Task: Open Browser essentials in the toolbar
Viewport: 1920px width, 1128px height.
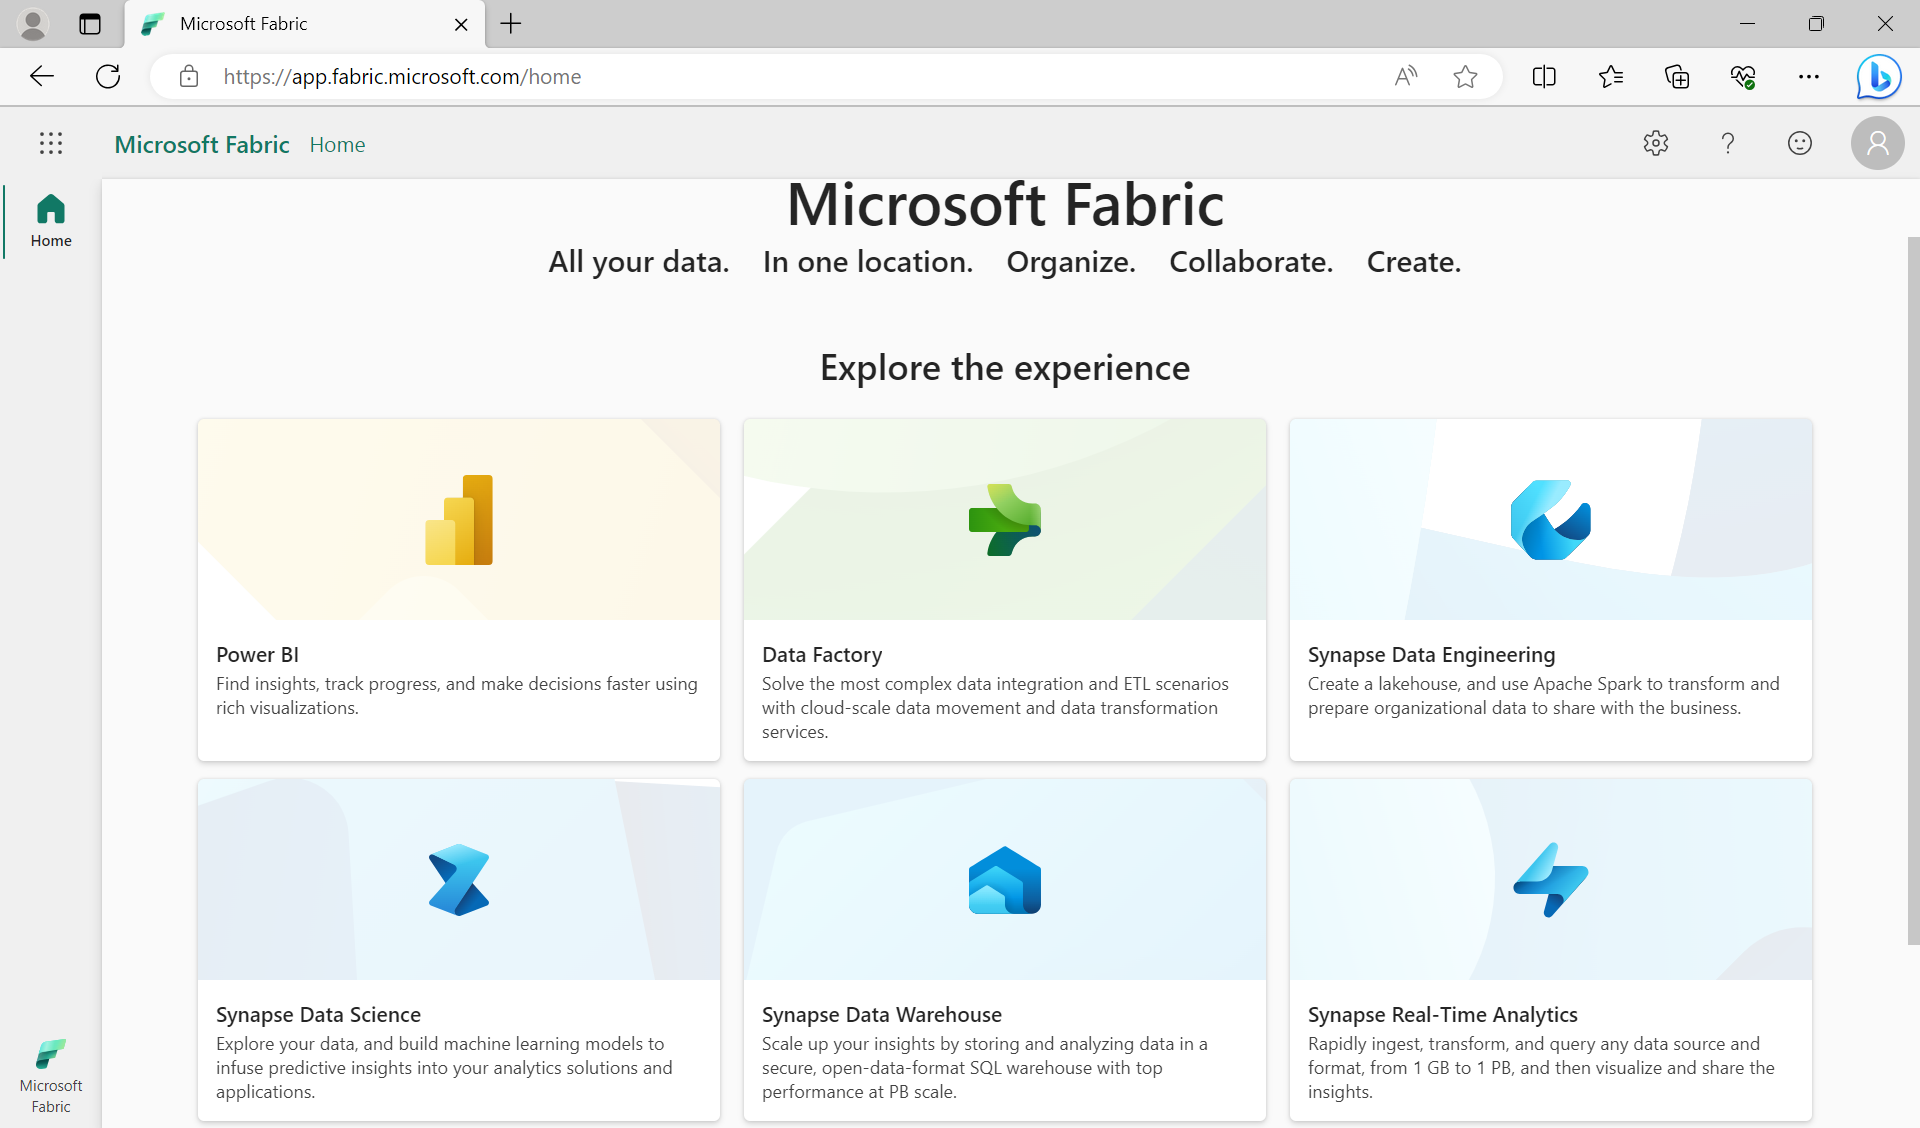Action: coord(1743,76)
